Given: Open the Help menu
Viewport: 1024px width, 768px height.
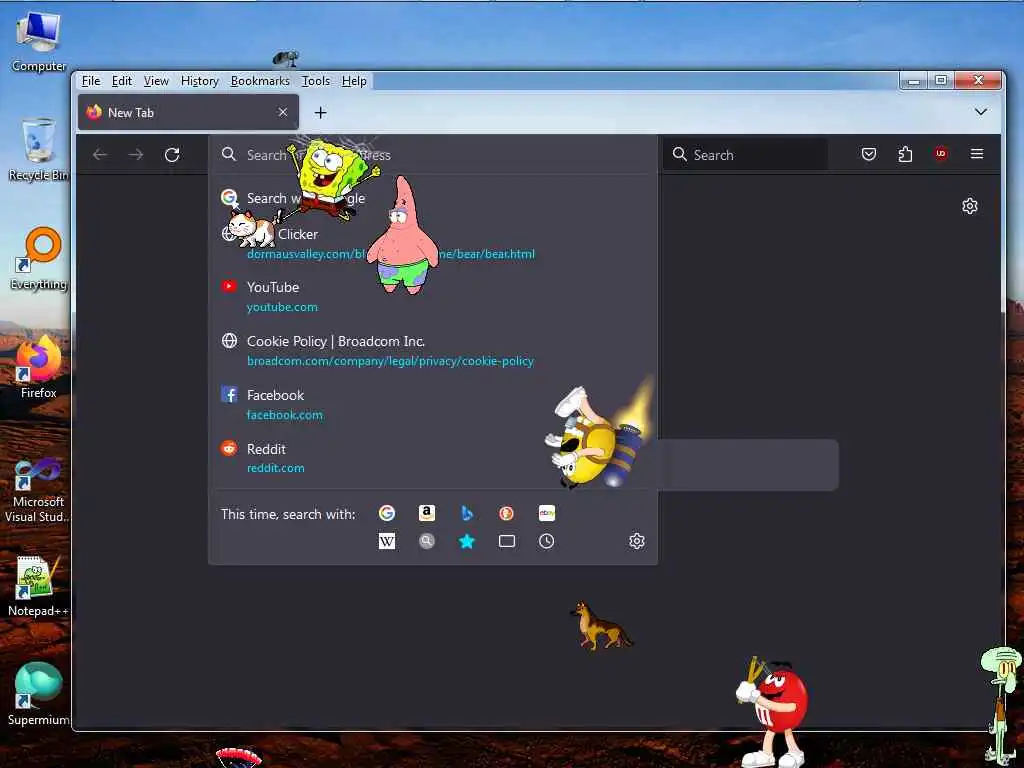Looking at the screenshot, I should pos(354,81).
